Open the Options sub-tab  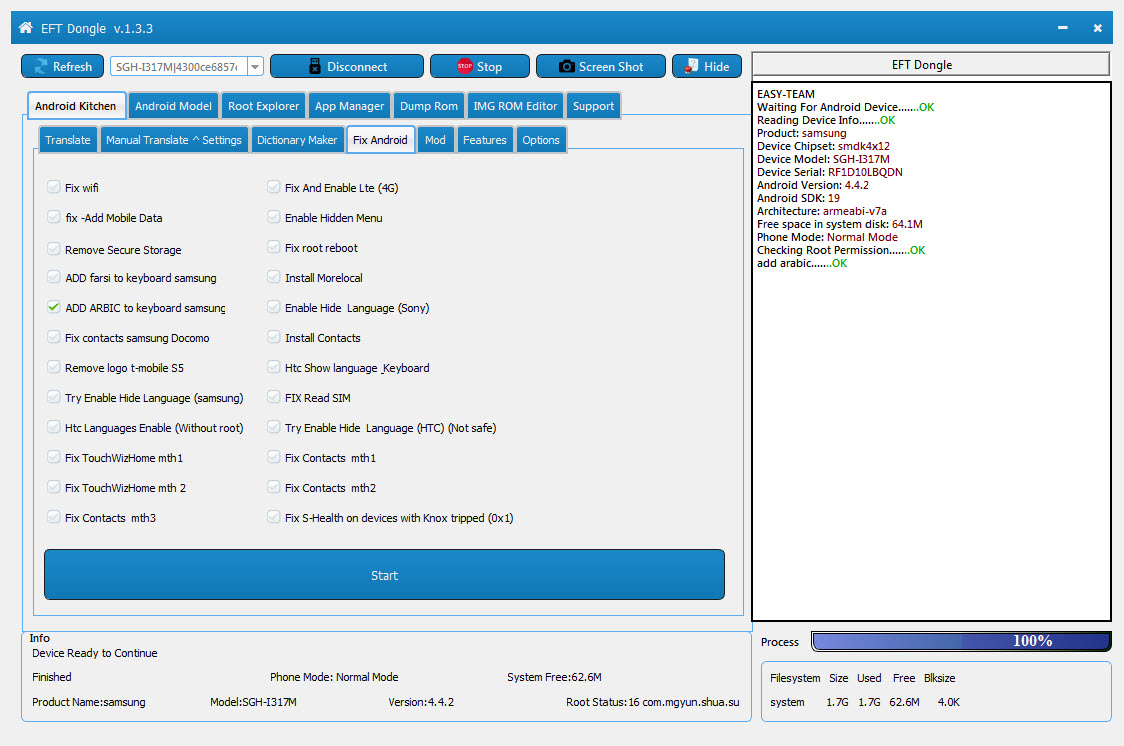point(541,140)
